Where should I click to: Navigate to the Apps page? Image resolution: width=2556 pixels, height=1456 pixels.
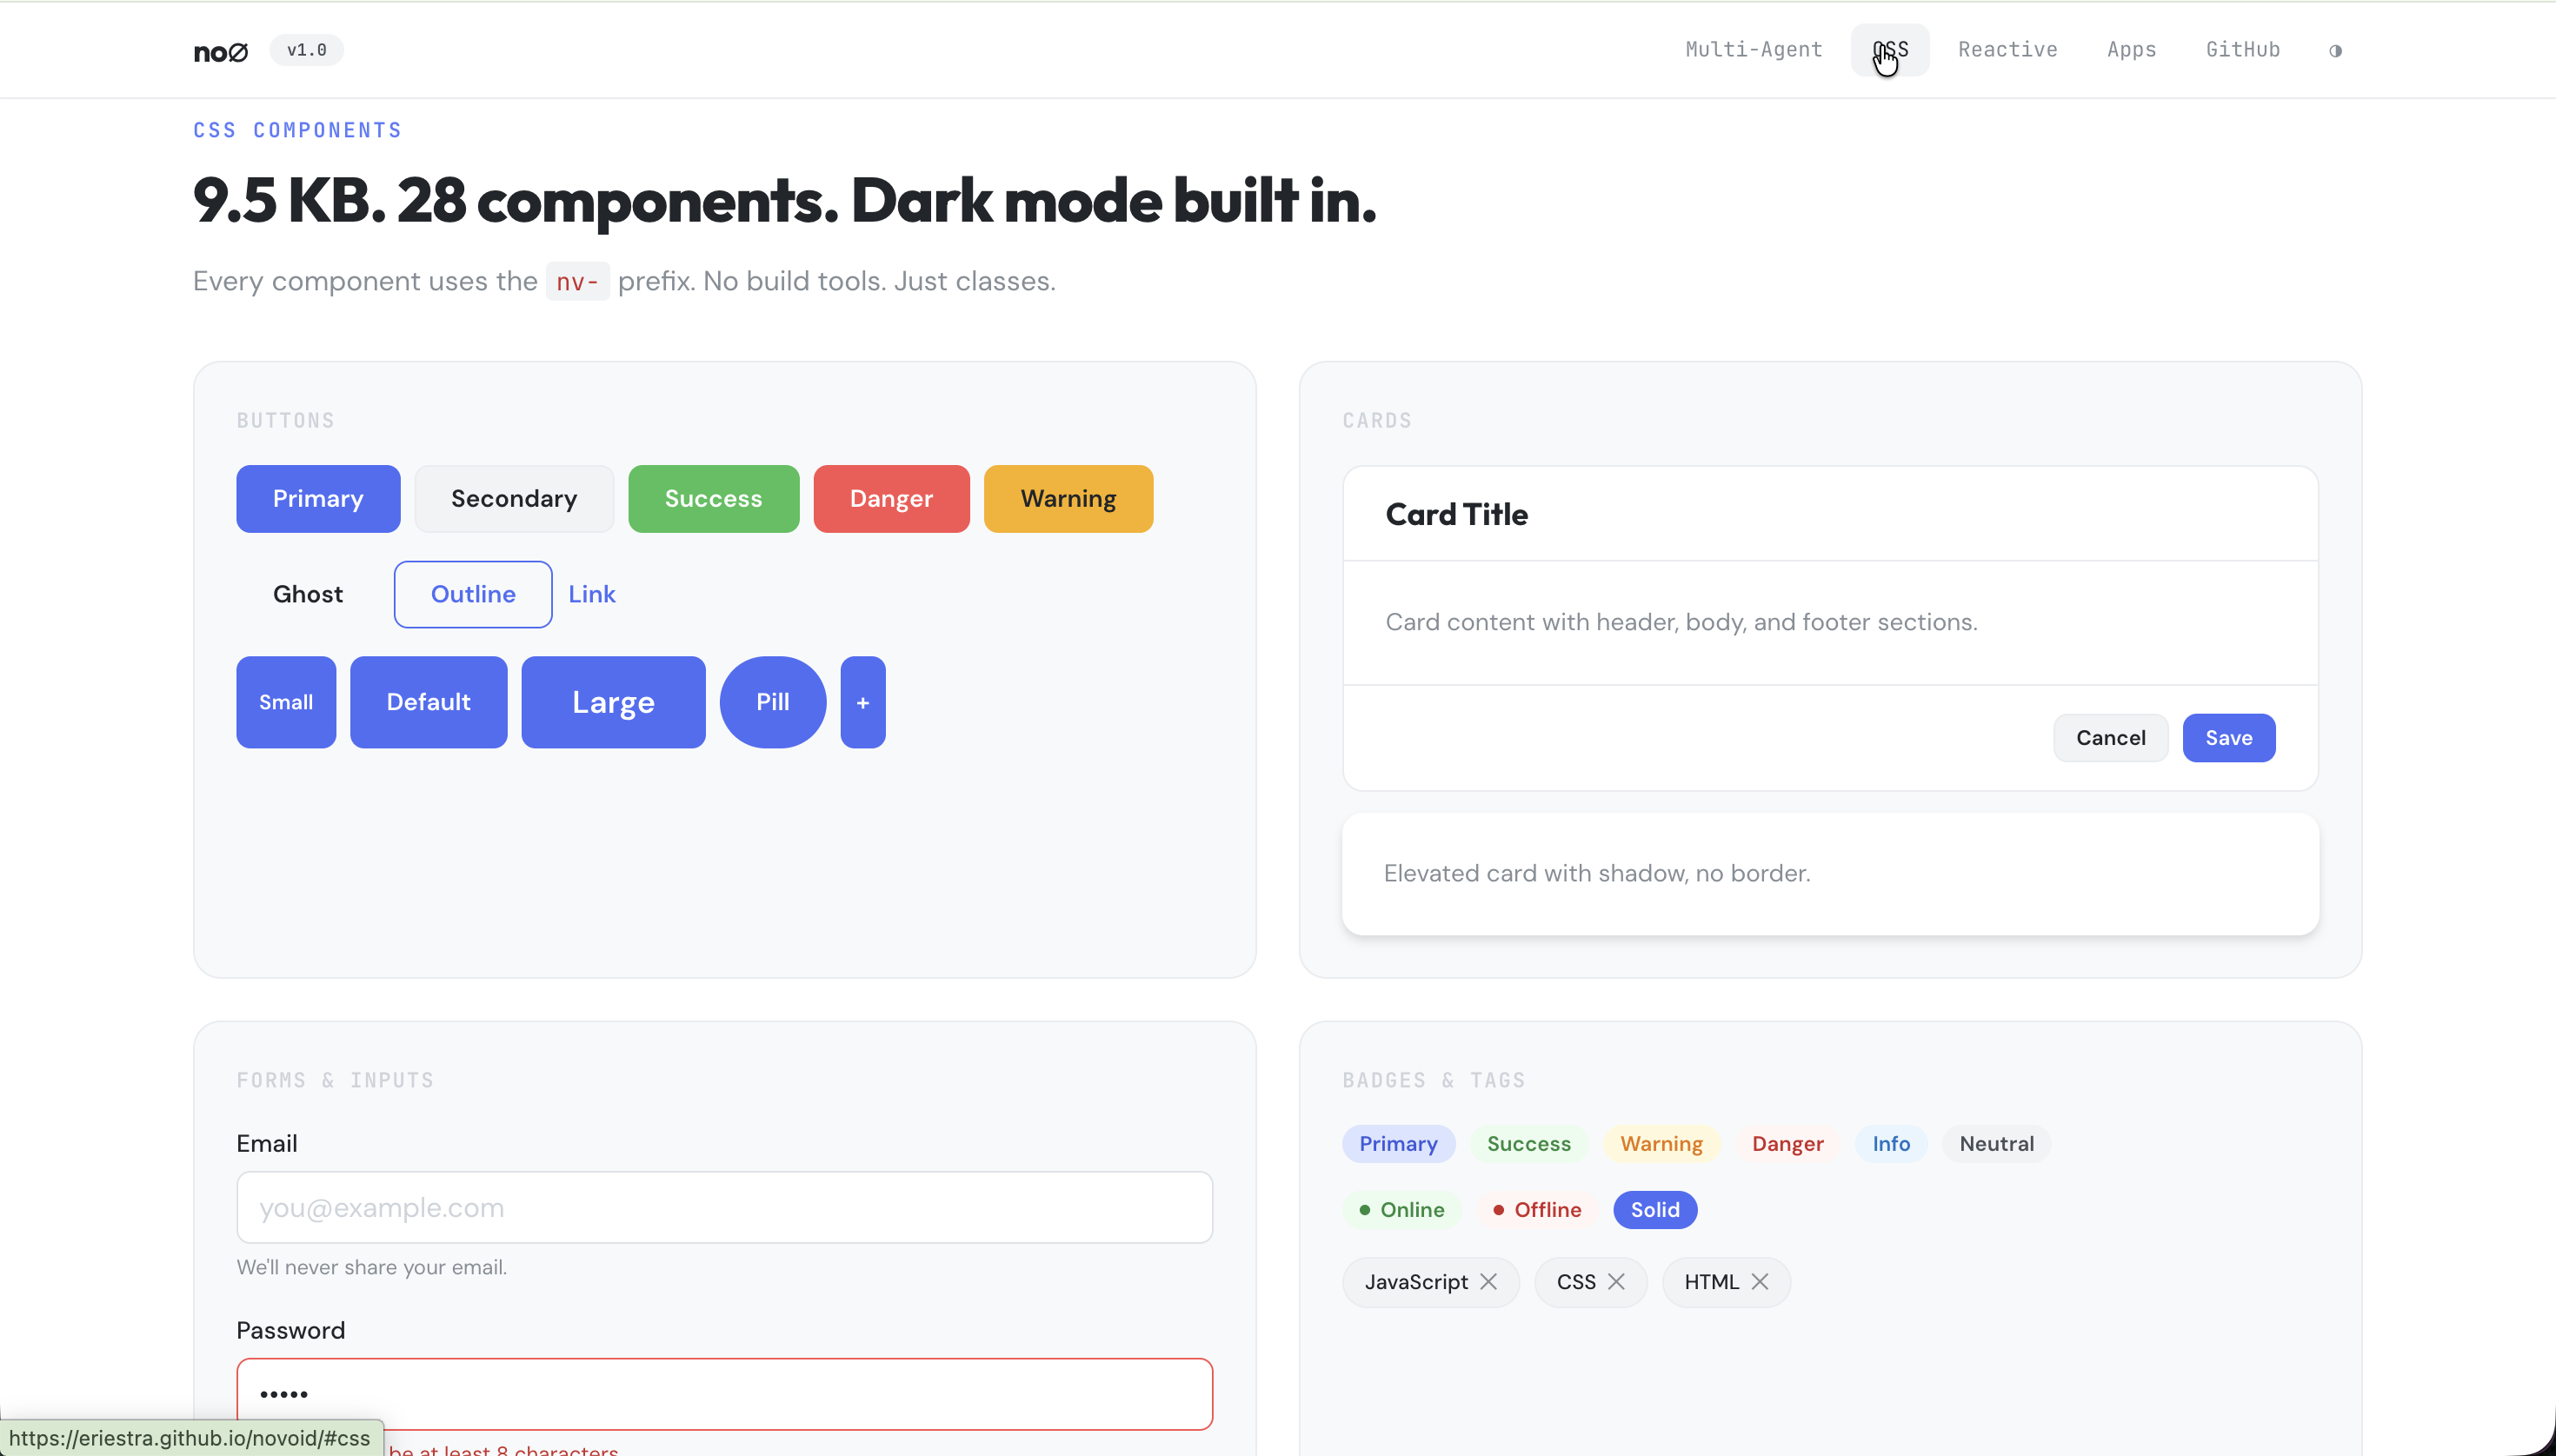[x=2131, y=49]
